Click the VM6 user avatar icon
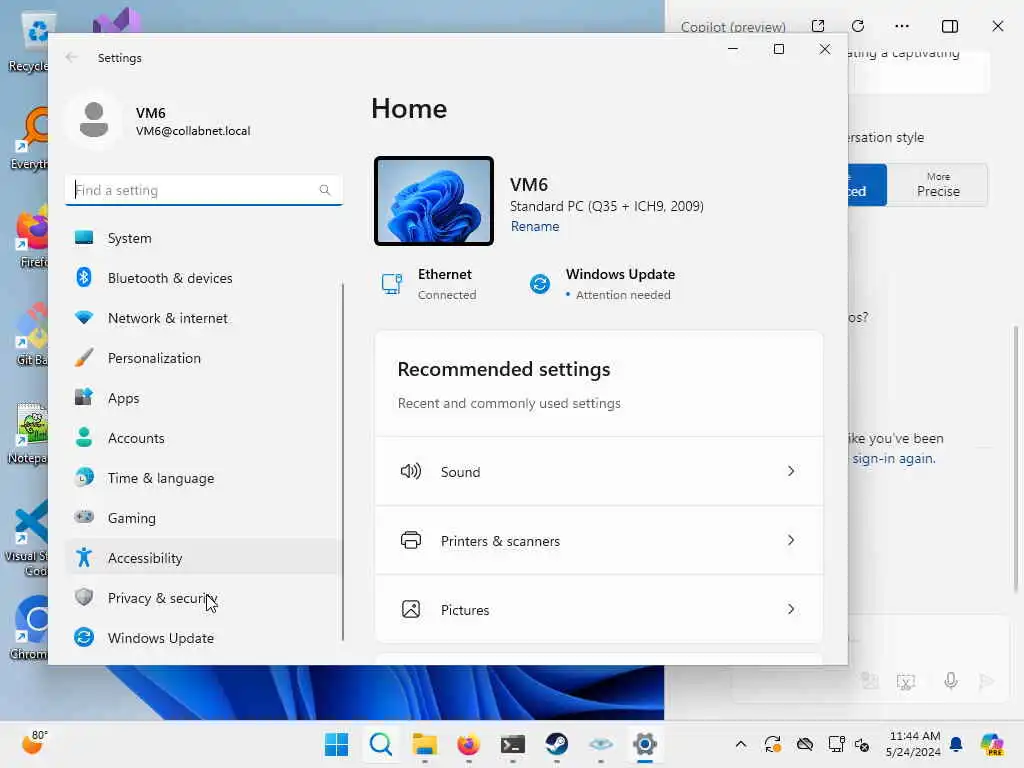 [x=94, y=120]
